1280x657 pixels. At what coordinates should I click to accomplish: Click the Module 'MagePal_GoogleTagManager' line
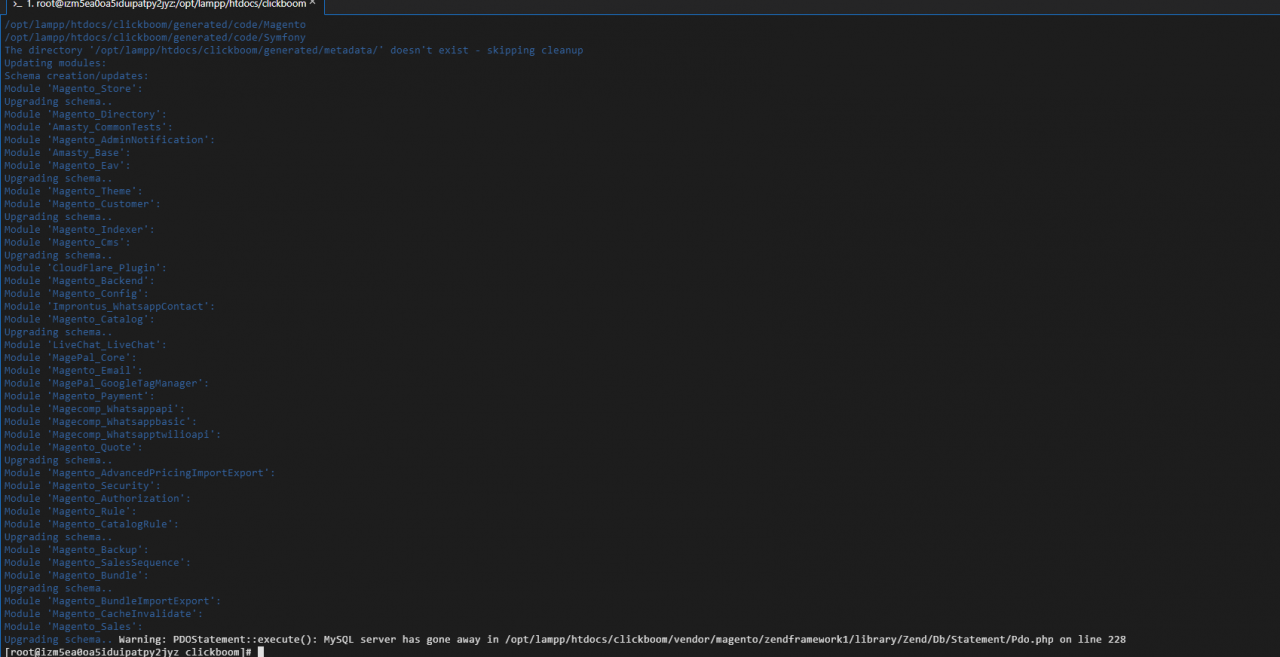point(107,383)
